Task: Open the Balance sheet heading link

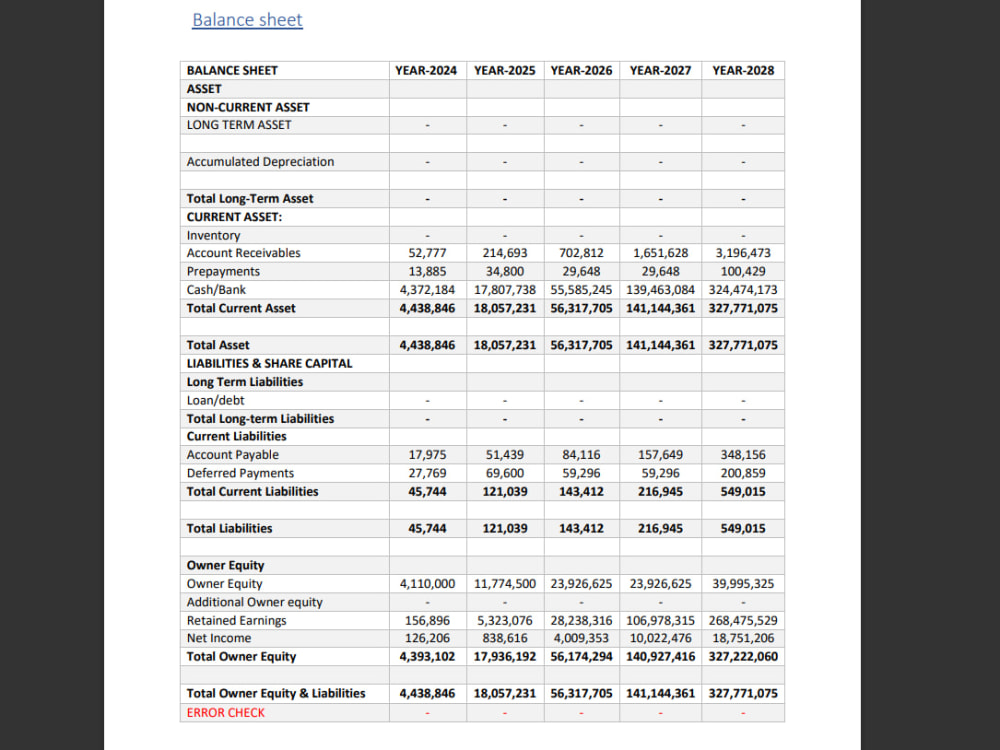Action: point(247,20)
